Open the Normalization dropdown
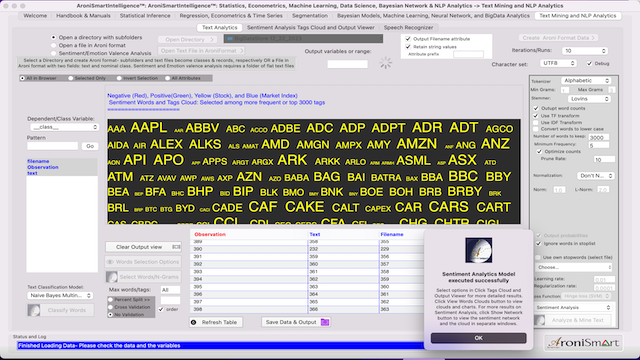 (x=596, y=176)
